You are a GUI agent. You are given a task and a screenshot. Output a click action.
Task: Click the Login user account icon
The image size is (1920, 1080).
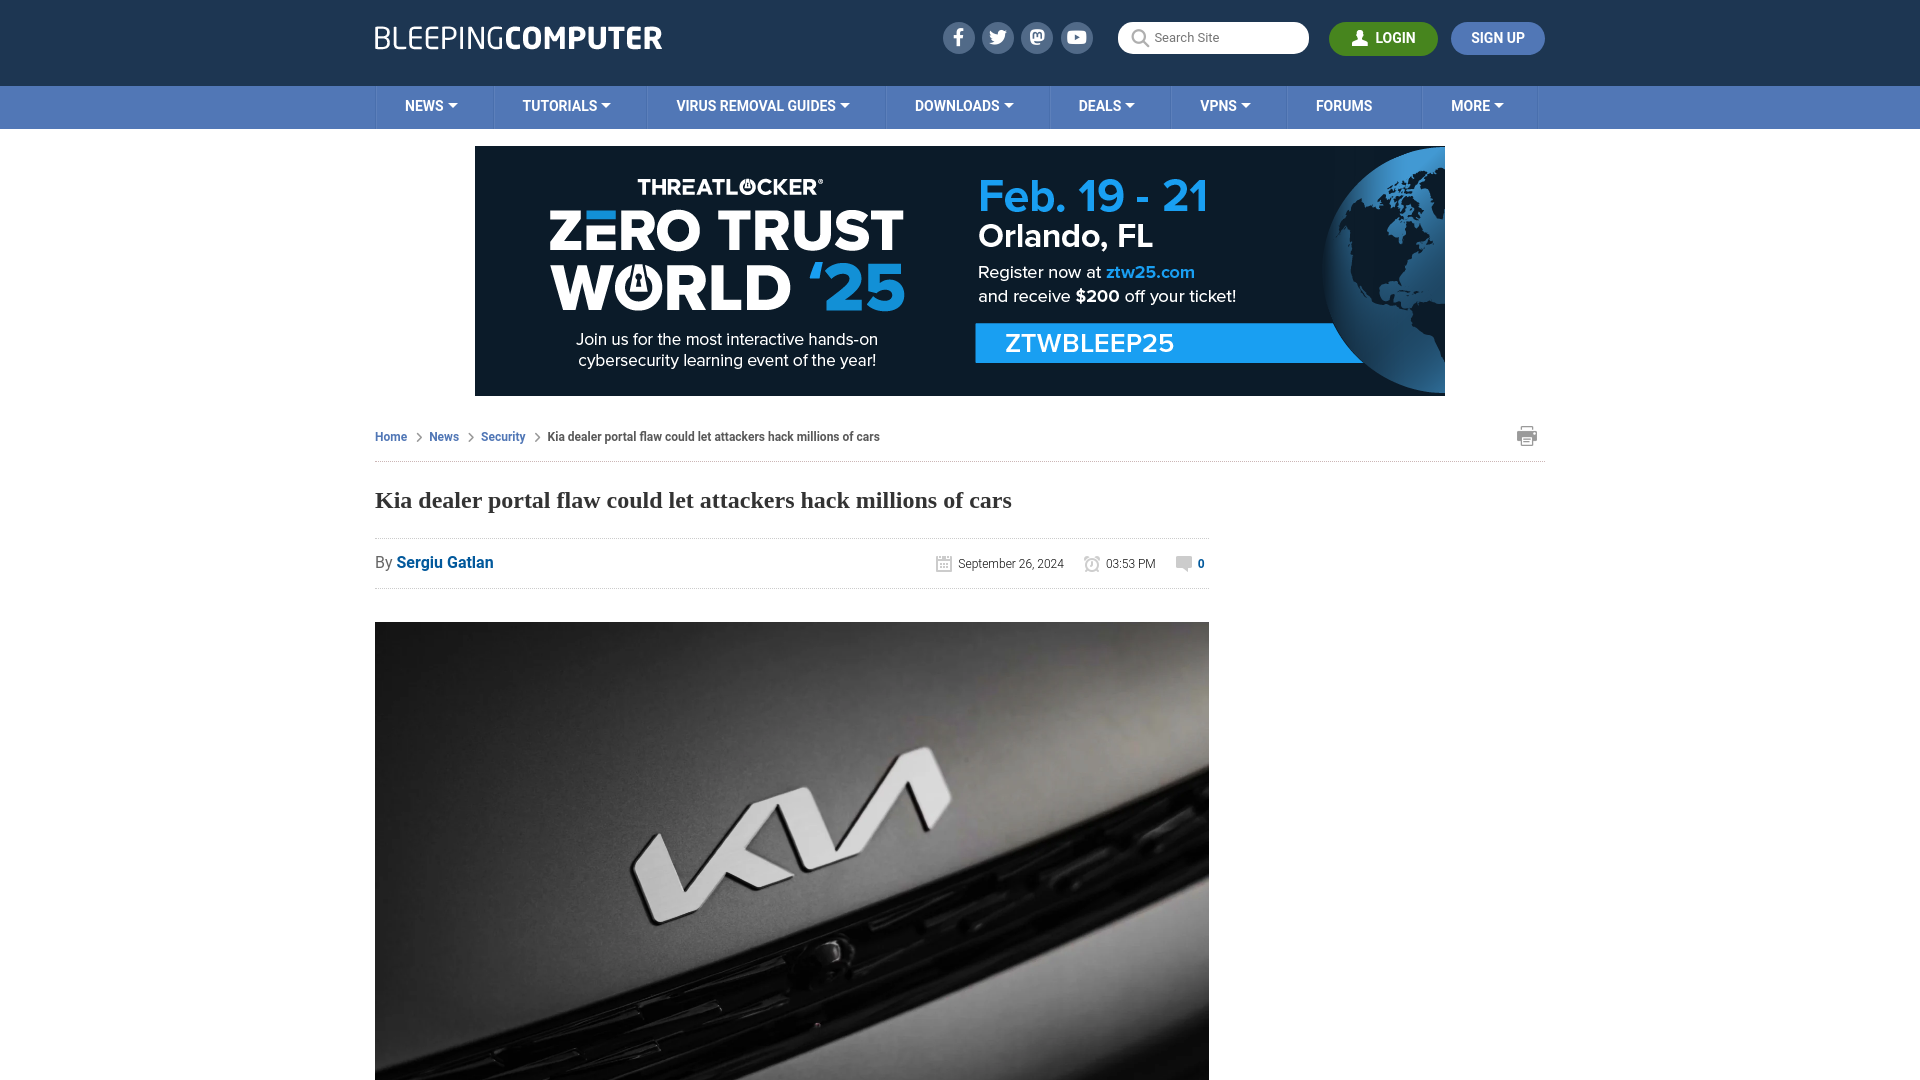point(1360,37)
